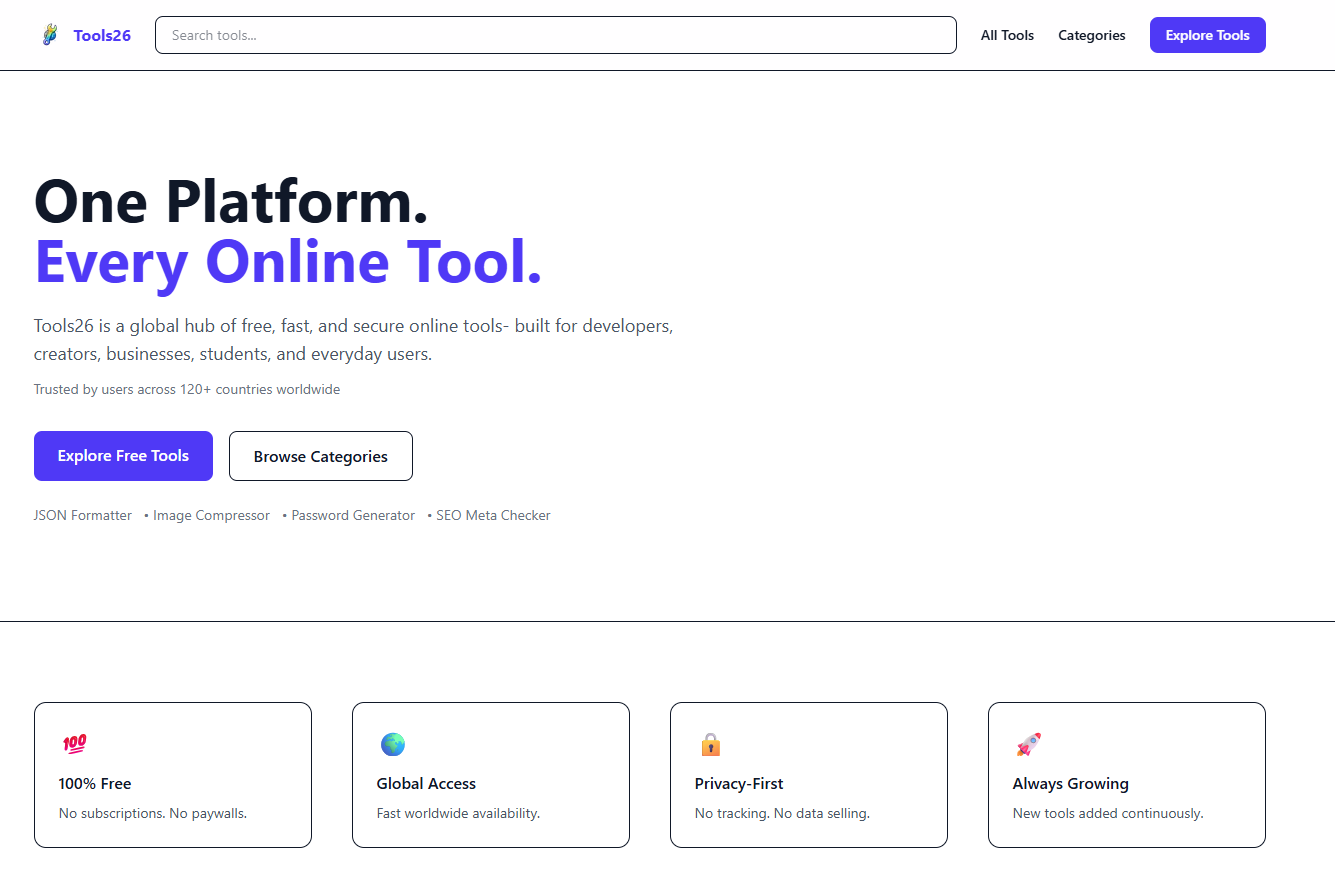Select the Always Growing card title

pyautogui.click(x=1070, y=784)
